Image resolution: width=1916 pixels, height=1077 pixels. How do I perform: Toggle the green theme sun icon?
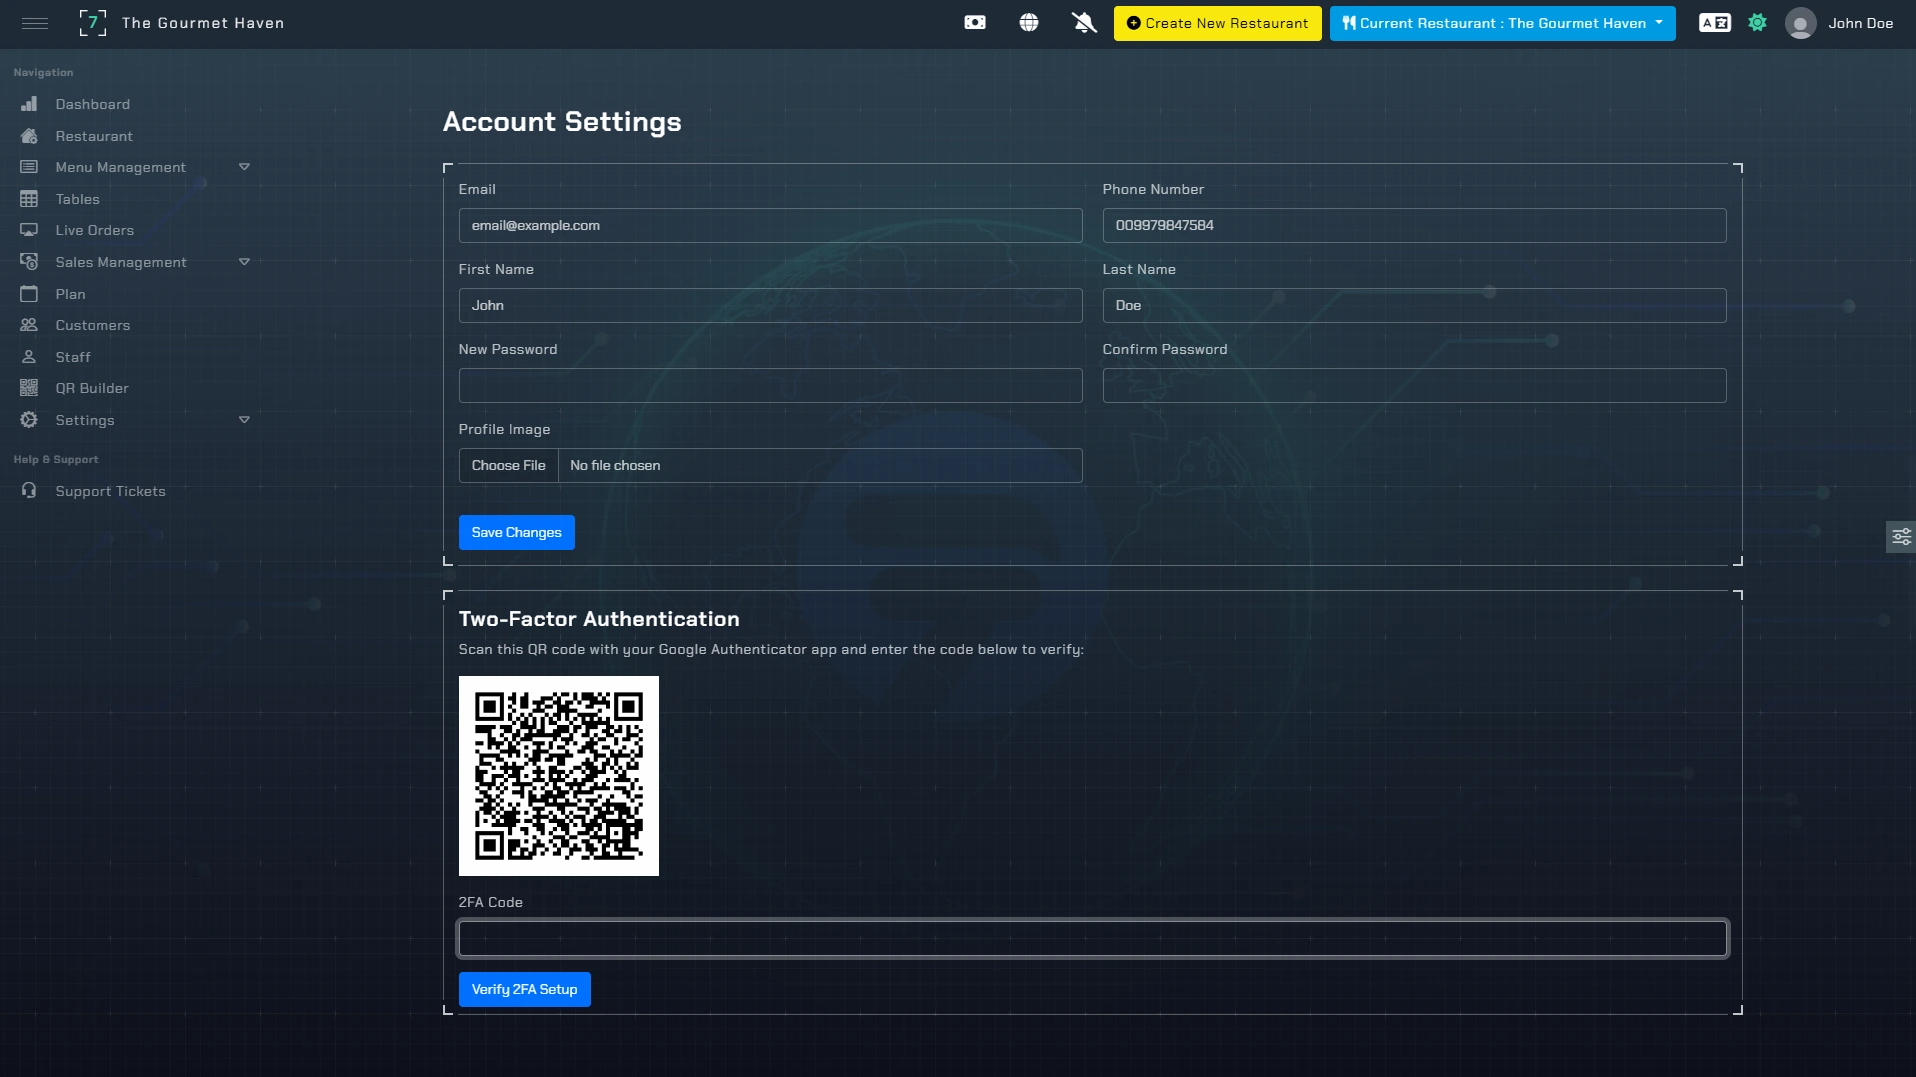tap(1758, 23)
